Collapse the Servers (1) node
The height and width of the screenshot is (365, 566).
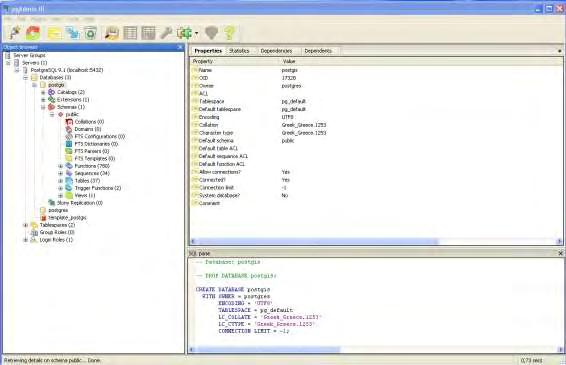point(8,63)
